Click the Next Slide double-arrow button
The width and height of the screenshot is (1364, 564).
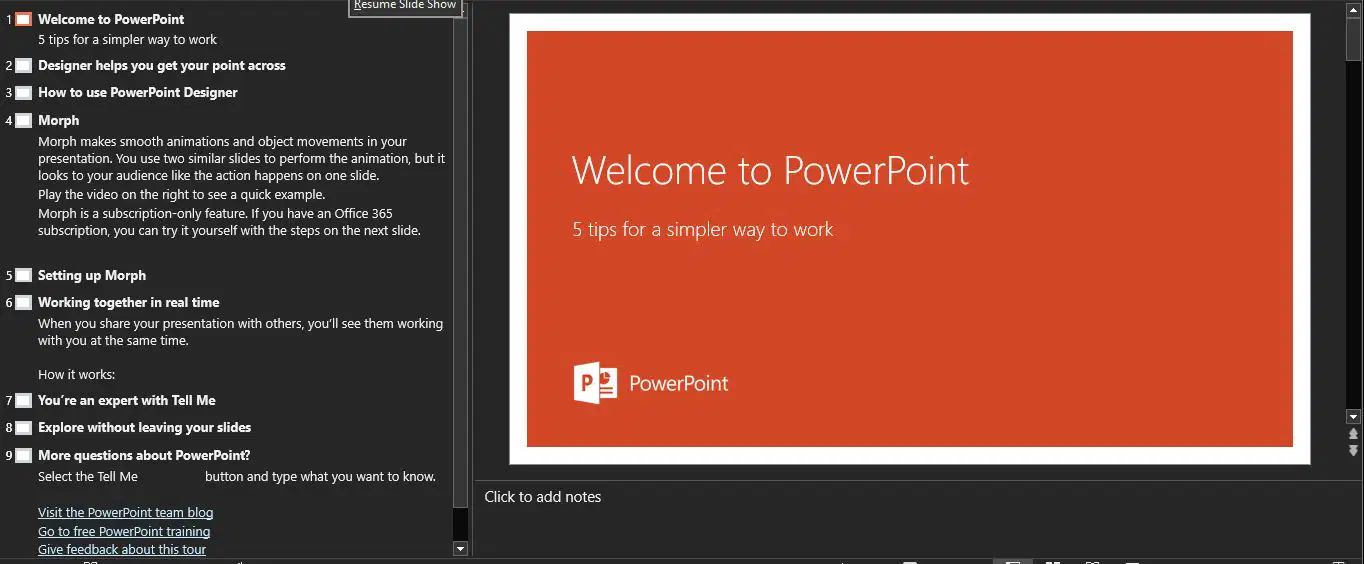point(1354,450)
